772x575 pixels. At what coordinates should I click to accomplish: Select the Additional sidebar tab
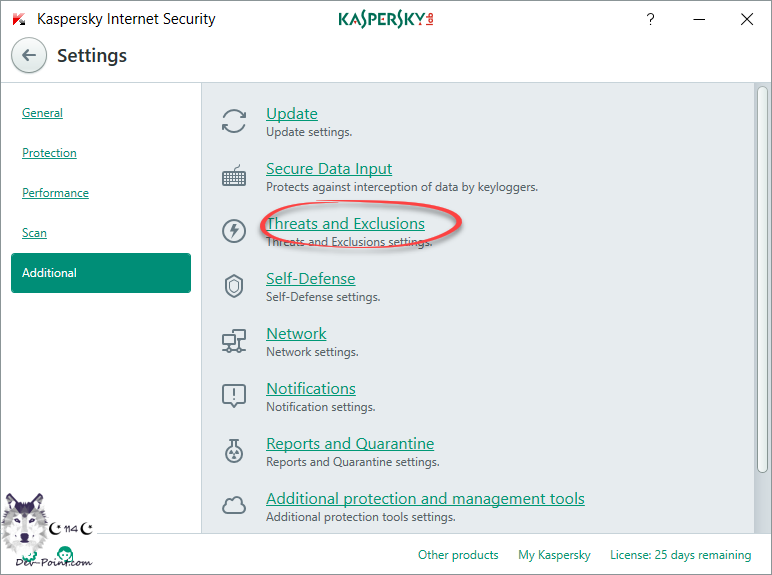pyautogui.click(x=100, y=273)
